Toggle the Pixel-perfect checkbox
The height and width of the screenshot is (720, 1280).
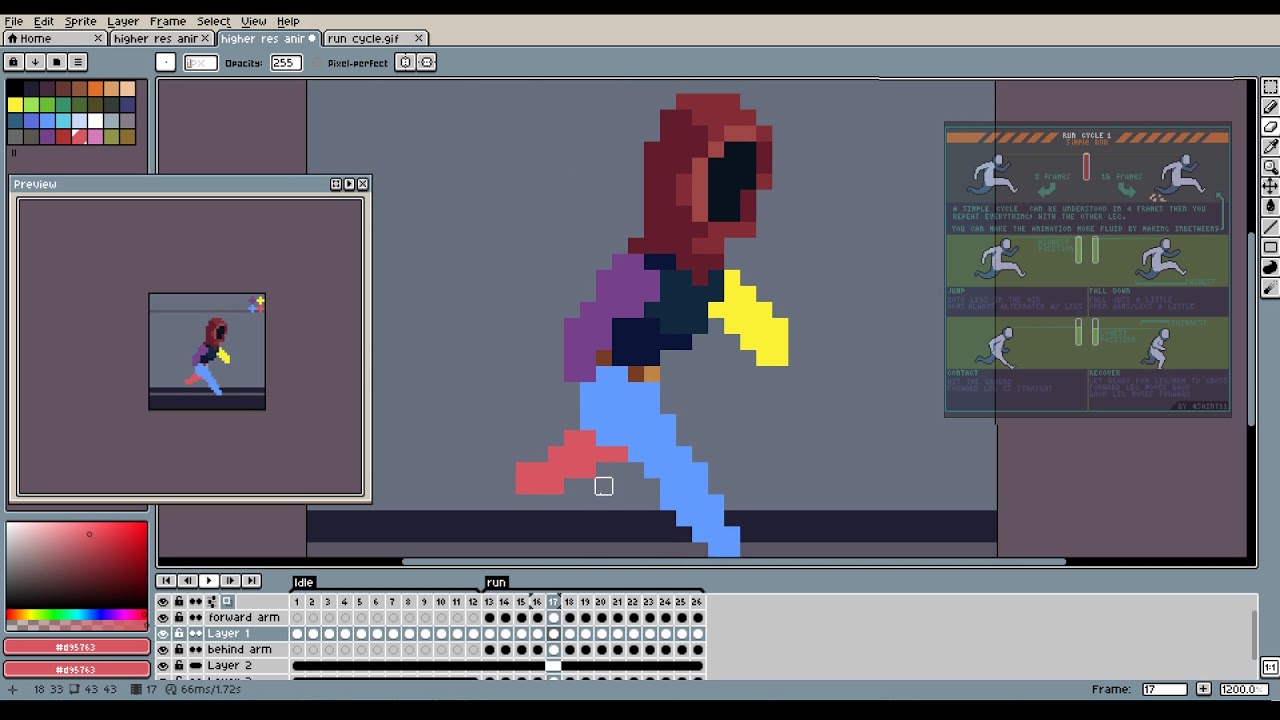coord(319,63)
